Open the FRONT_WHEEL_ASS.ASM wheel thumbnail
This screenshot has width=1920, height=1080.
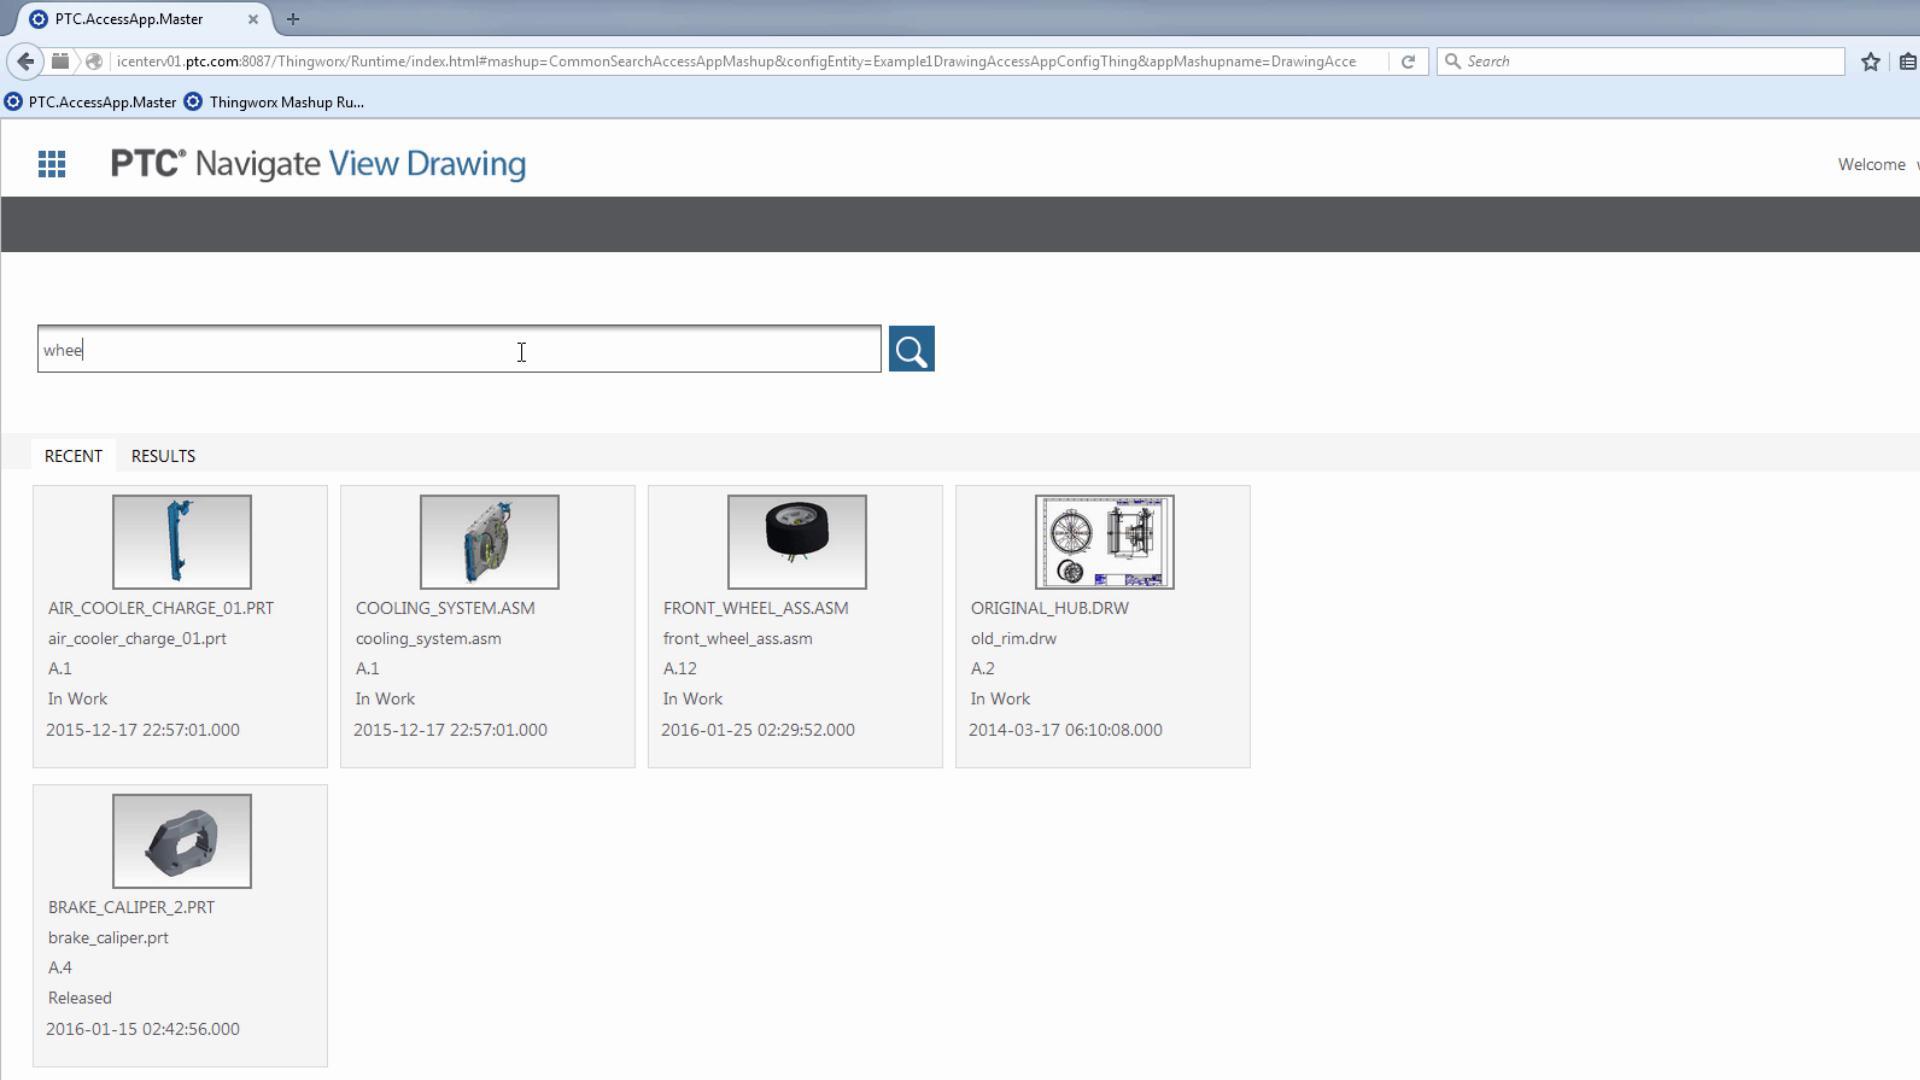[797, 542]
